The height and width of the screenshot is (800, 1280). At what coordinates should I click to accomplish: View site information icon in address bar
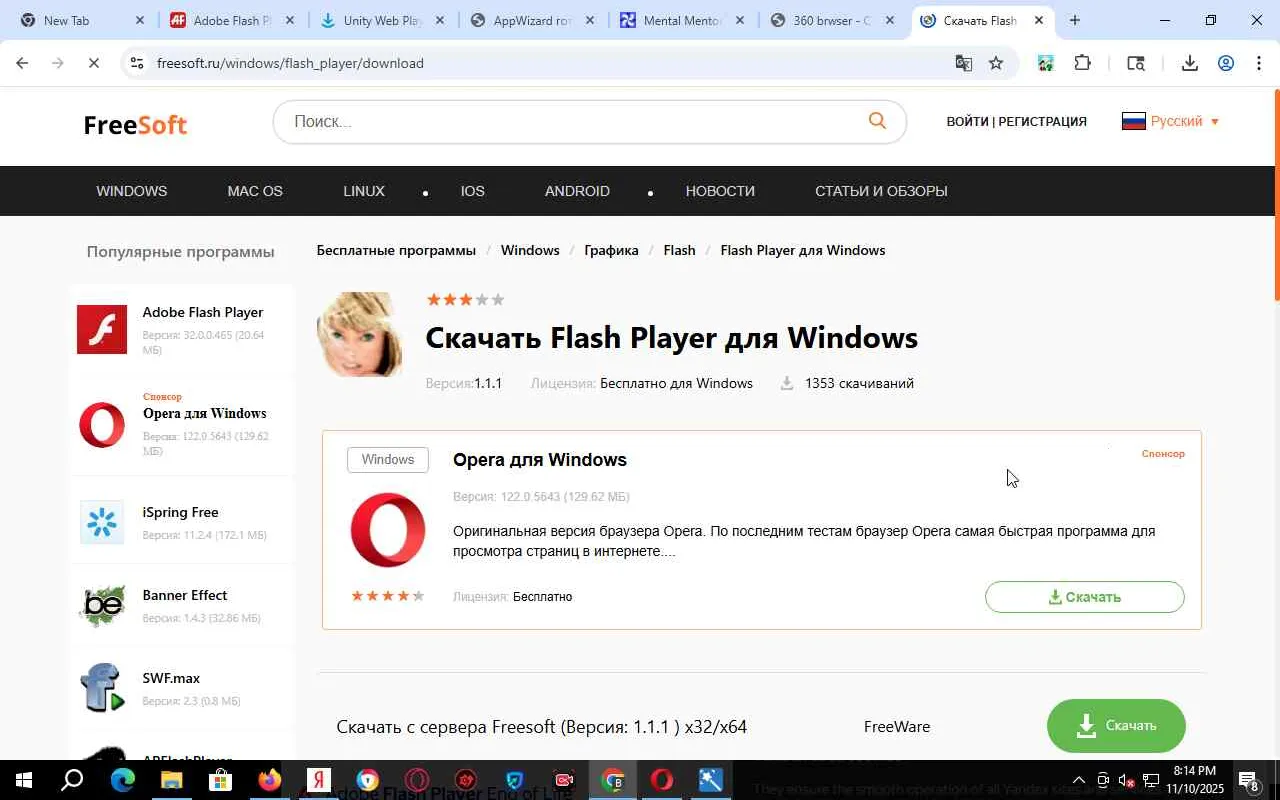pyautogui.click(x=137, y=63)
